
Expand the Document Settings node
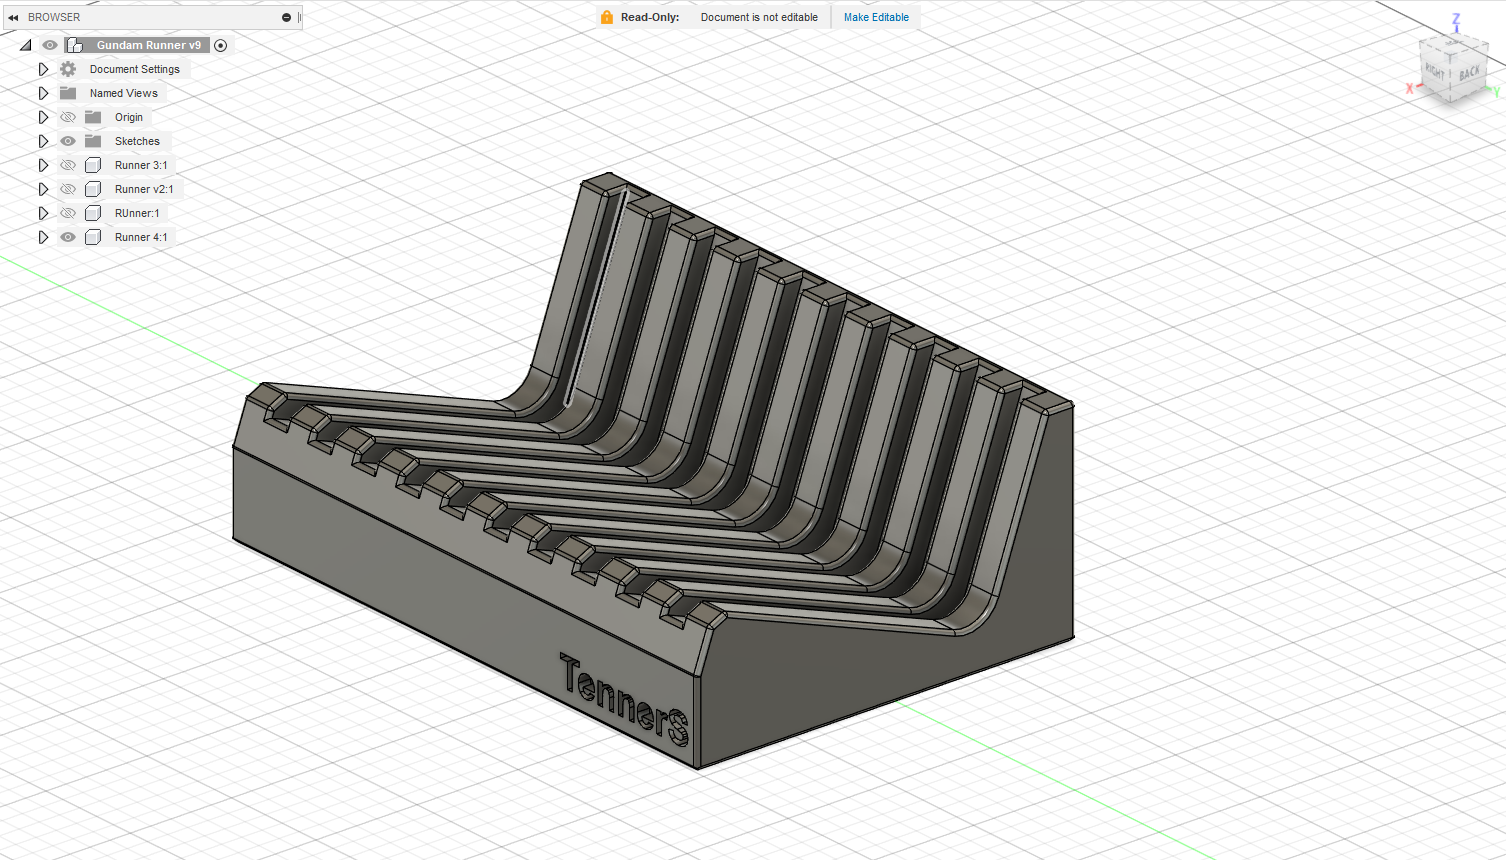(x=43, y=69)
